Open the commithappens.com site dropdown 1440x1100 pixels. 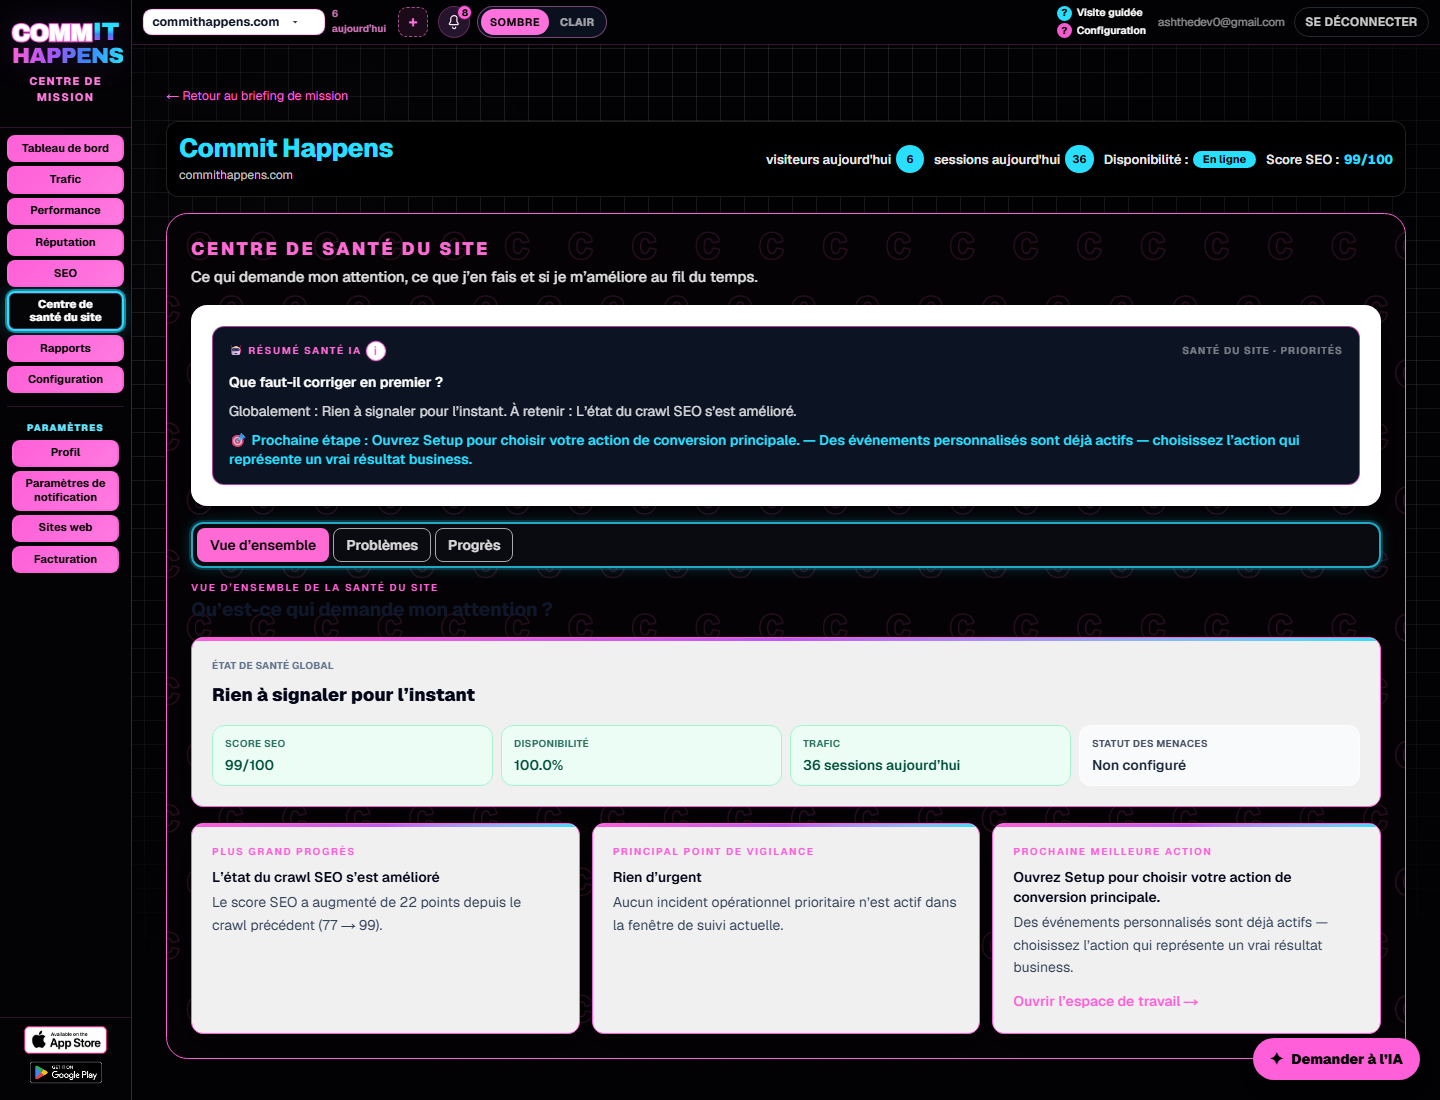click(x=234, y=22)
